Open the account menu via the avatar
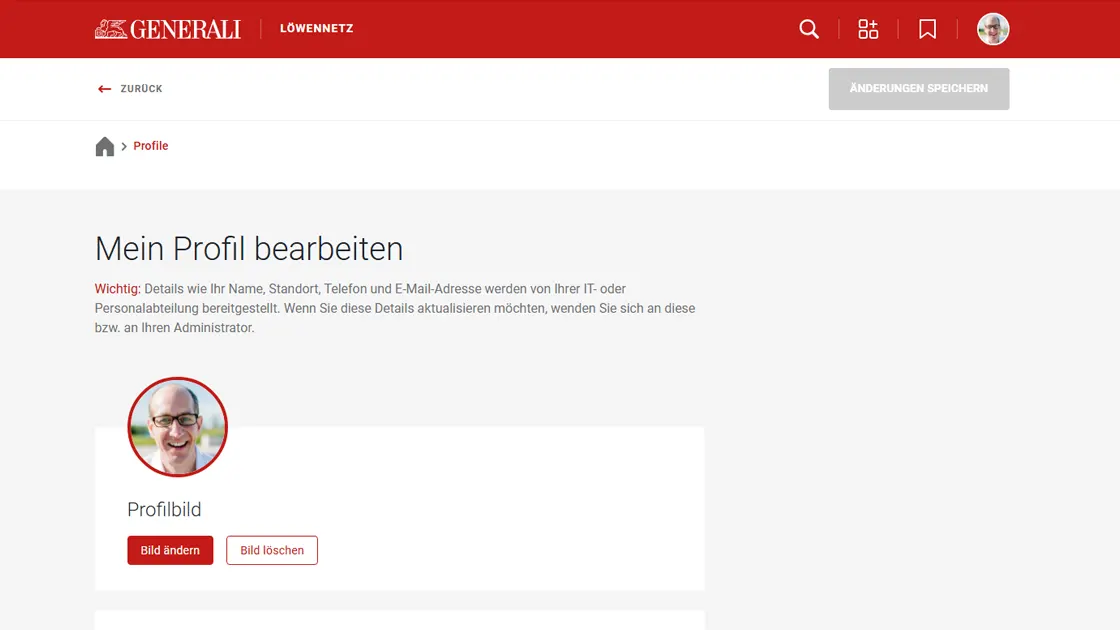Viewport: 1120px width, 630px height. coord(993,29)
